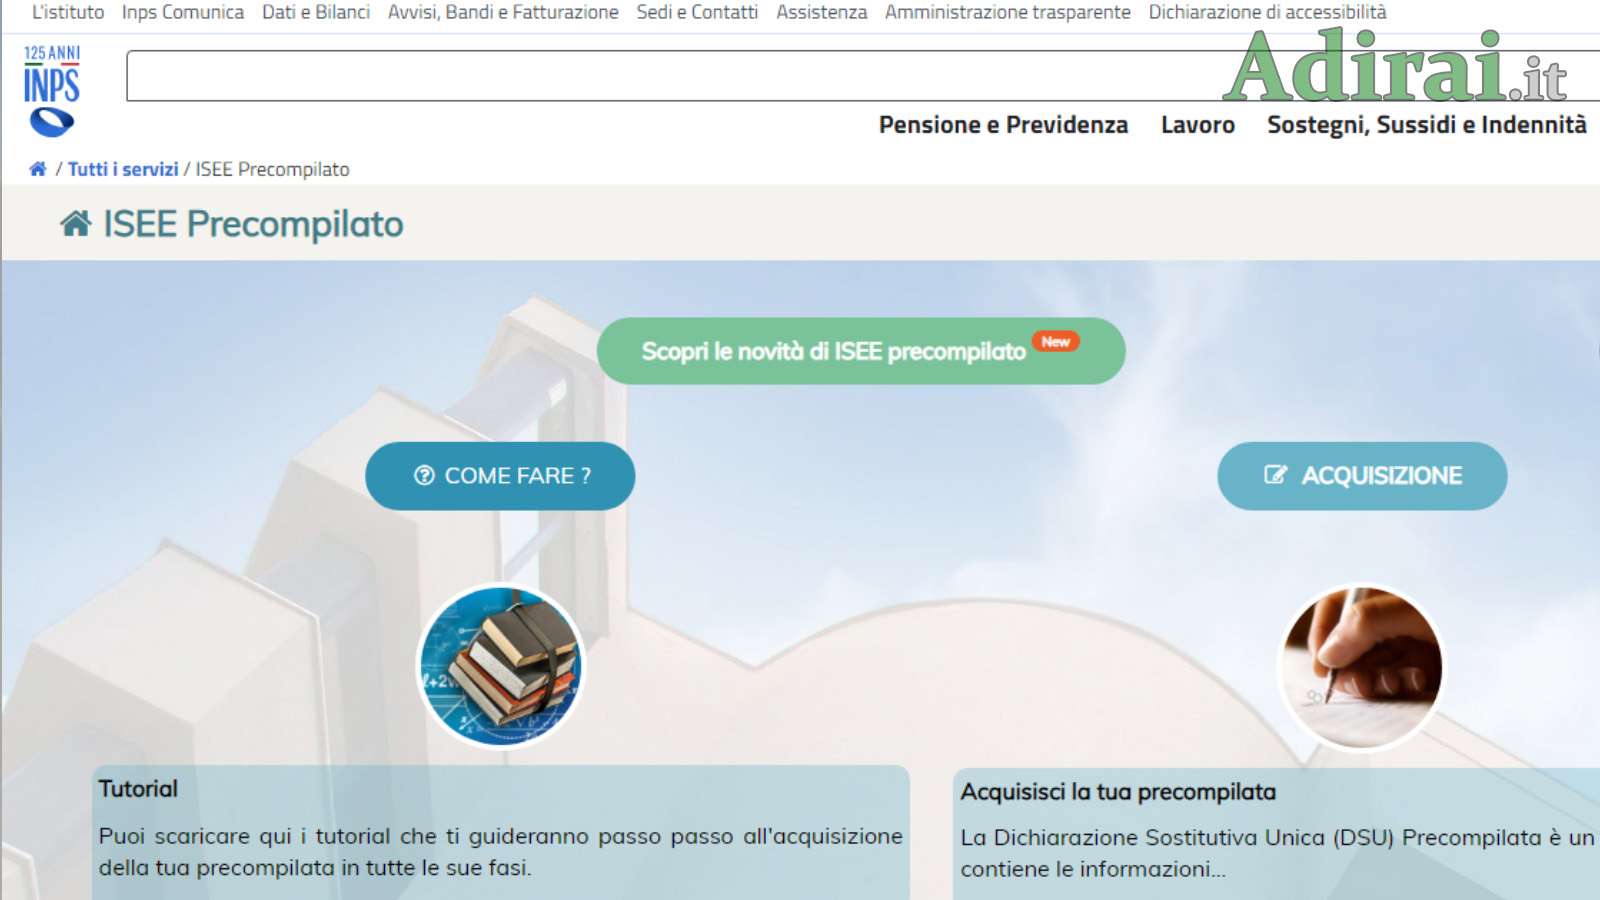This screenshot has width=1600, height=900.
Task: Open the L'istituto top menu
Action: (68, 12)
